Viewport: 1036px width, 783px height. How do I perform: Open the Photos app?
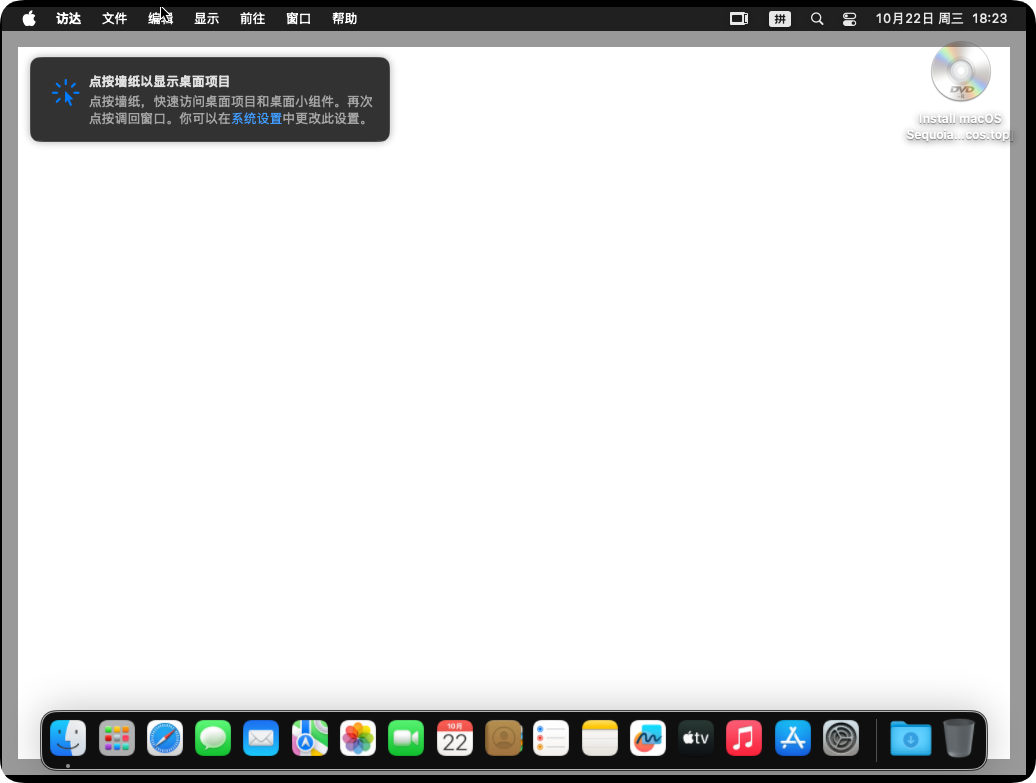(x=357, y=738)
